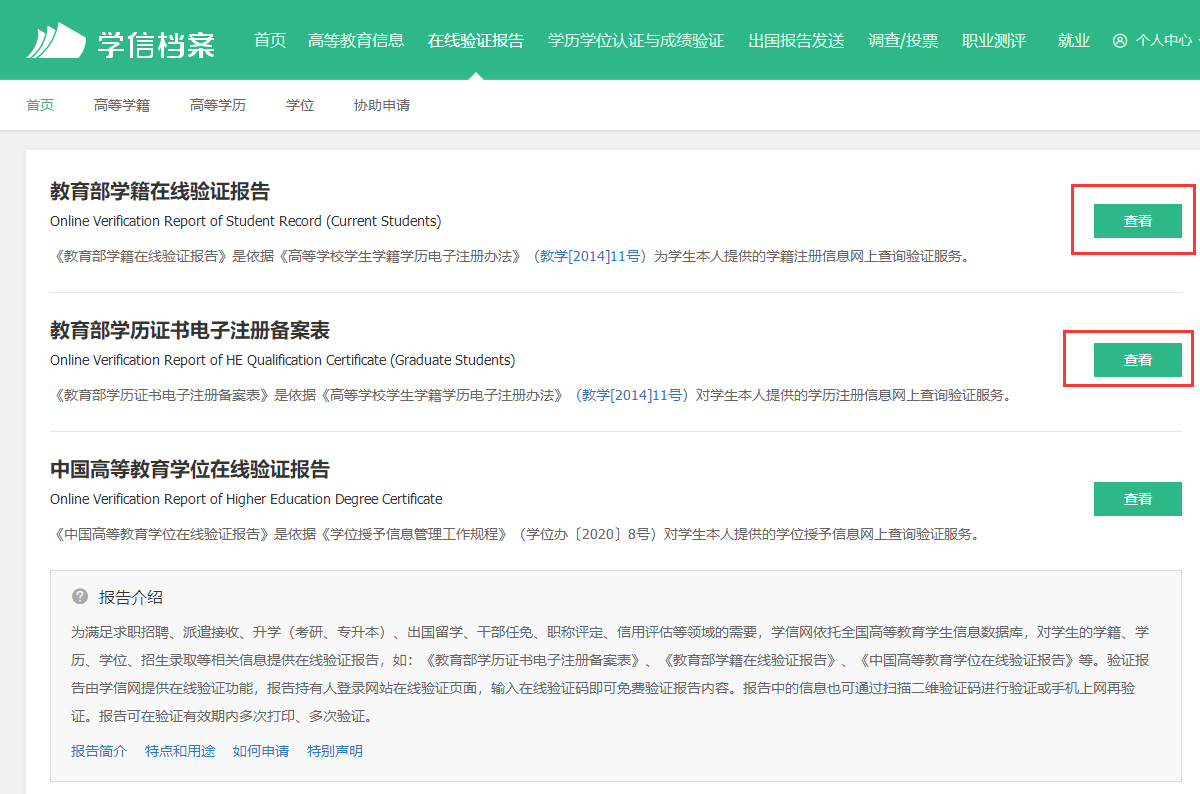The height and width of the screenshot is (794, 1200).
Task: Click 查看 for 教育部学历证书电子注册备案表
Action: point(1138,360)
